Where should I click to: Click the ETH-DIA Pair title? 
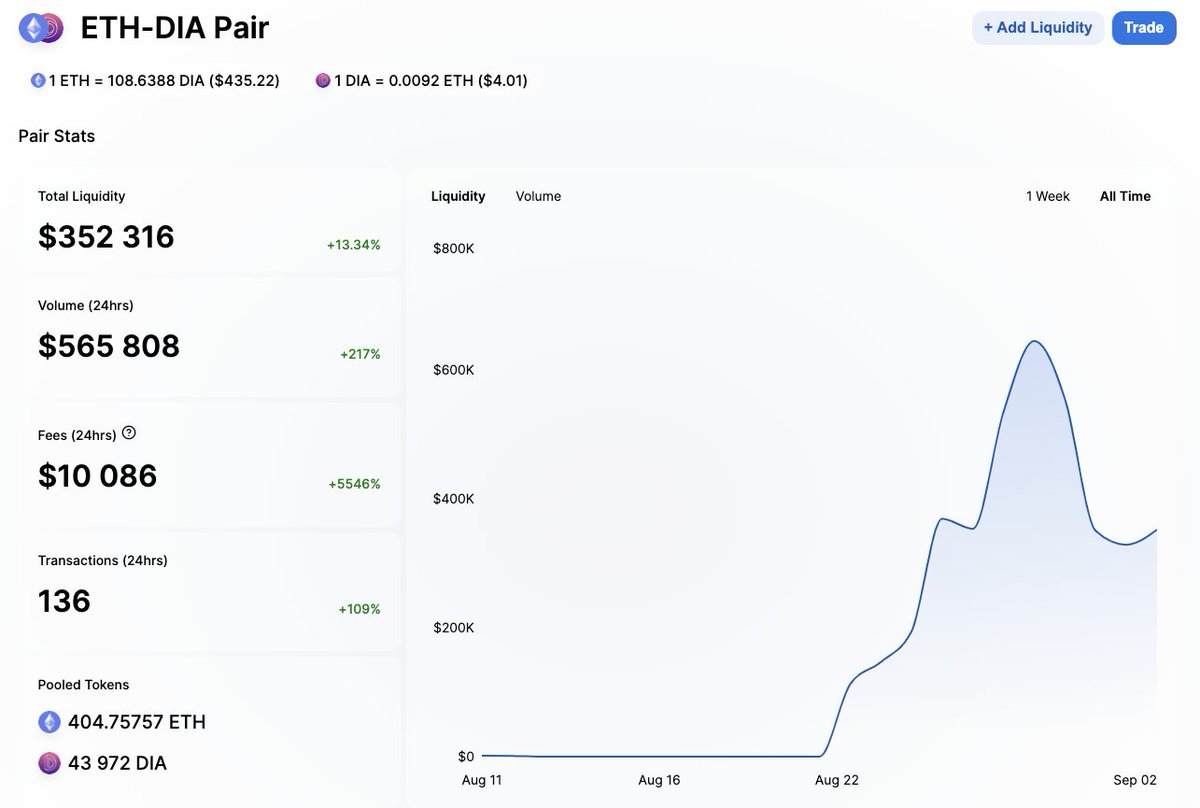[x=175, y=28]
